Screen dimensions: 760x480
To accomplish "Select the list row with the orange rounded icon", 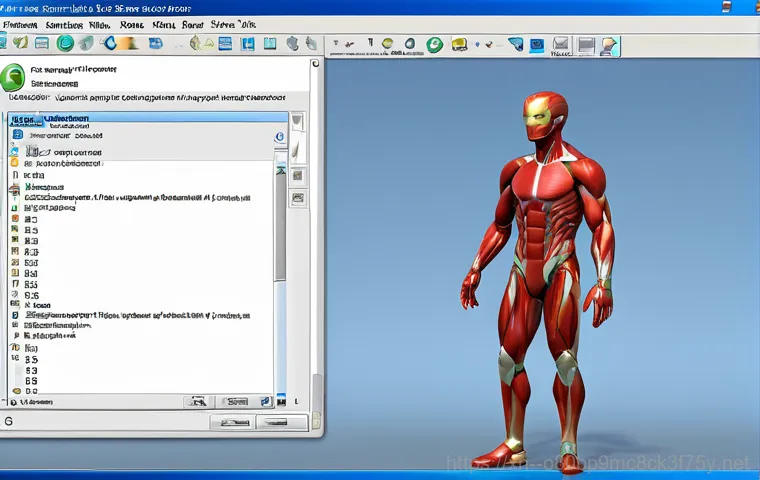I will coord(141,164).
